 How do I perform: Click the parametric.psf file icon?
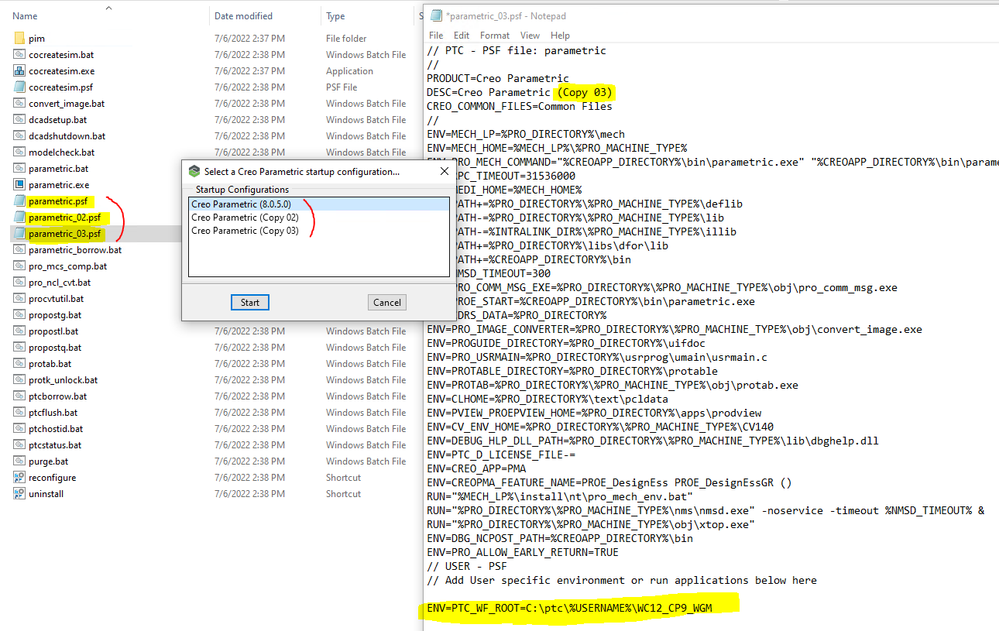[x=19, y=201]
